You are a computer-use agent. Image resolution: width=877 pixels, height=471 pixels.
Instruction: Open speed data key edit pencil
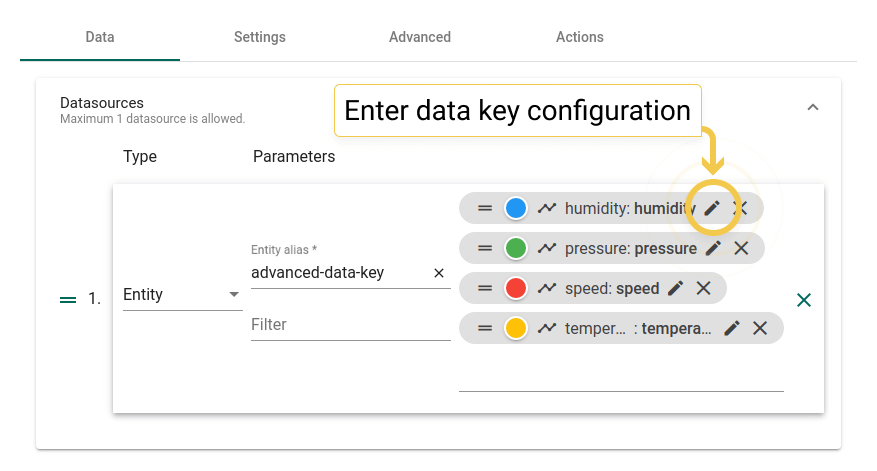click(676, 288)
